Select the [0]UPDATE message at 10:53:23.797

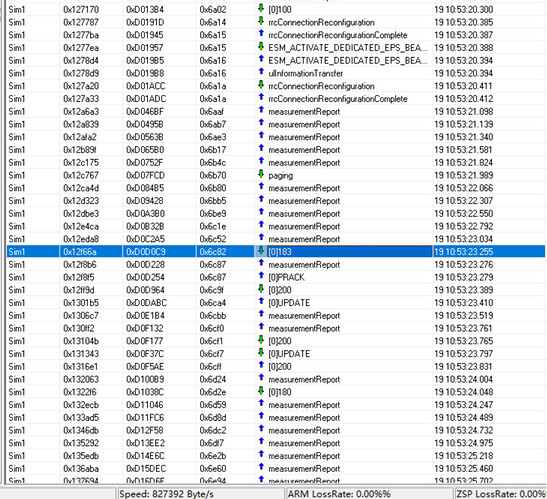pos(289,354)
